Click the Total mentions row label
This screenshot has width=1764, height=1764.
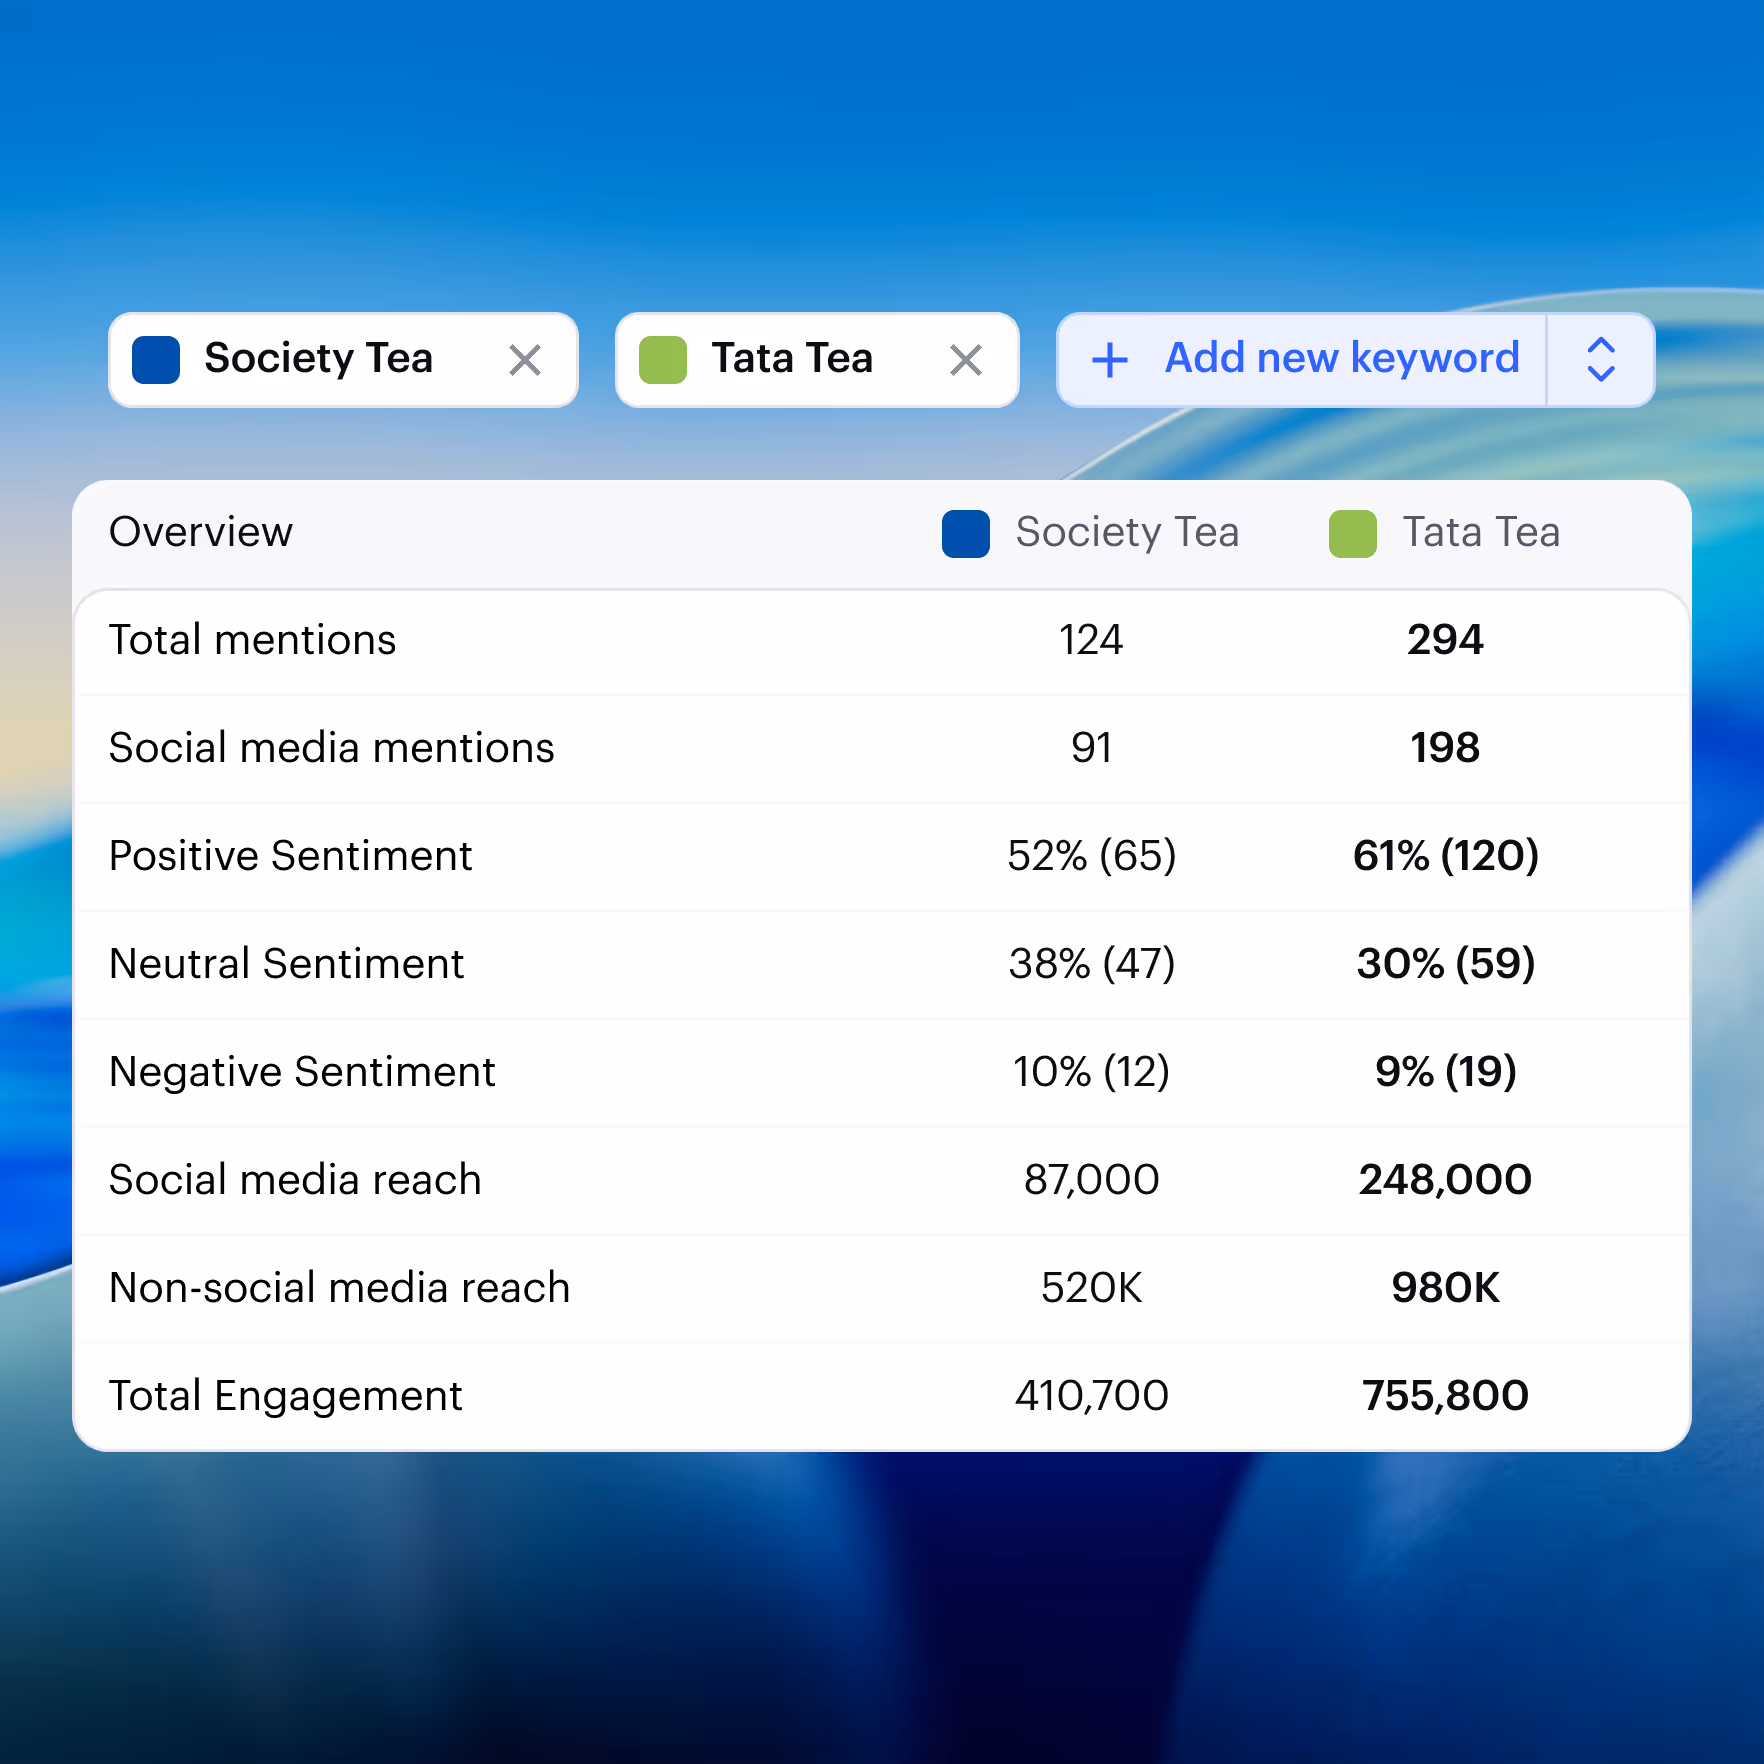coord(253,640)
